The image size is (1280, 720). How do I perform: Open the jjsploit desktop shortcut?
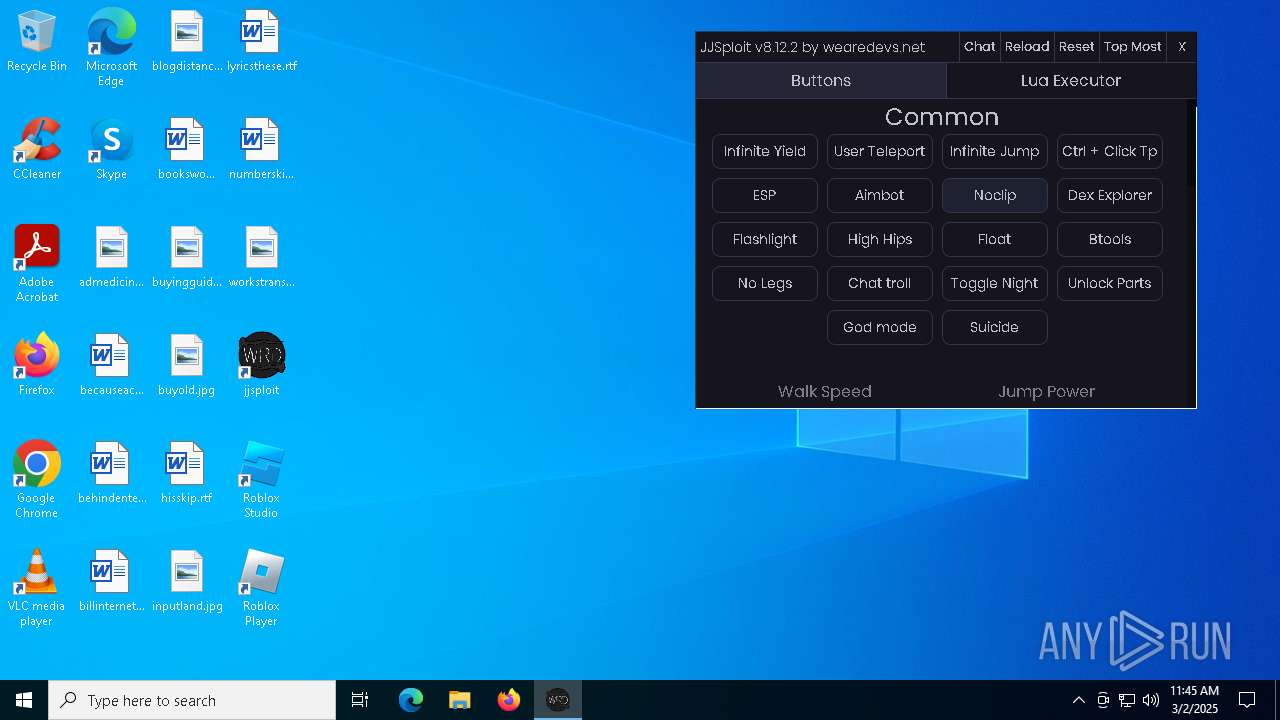[x=261, y=365]
